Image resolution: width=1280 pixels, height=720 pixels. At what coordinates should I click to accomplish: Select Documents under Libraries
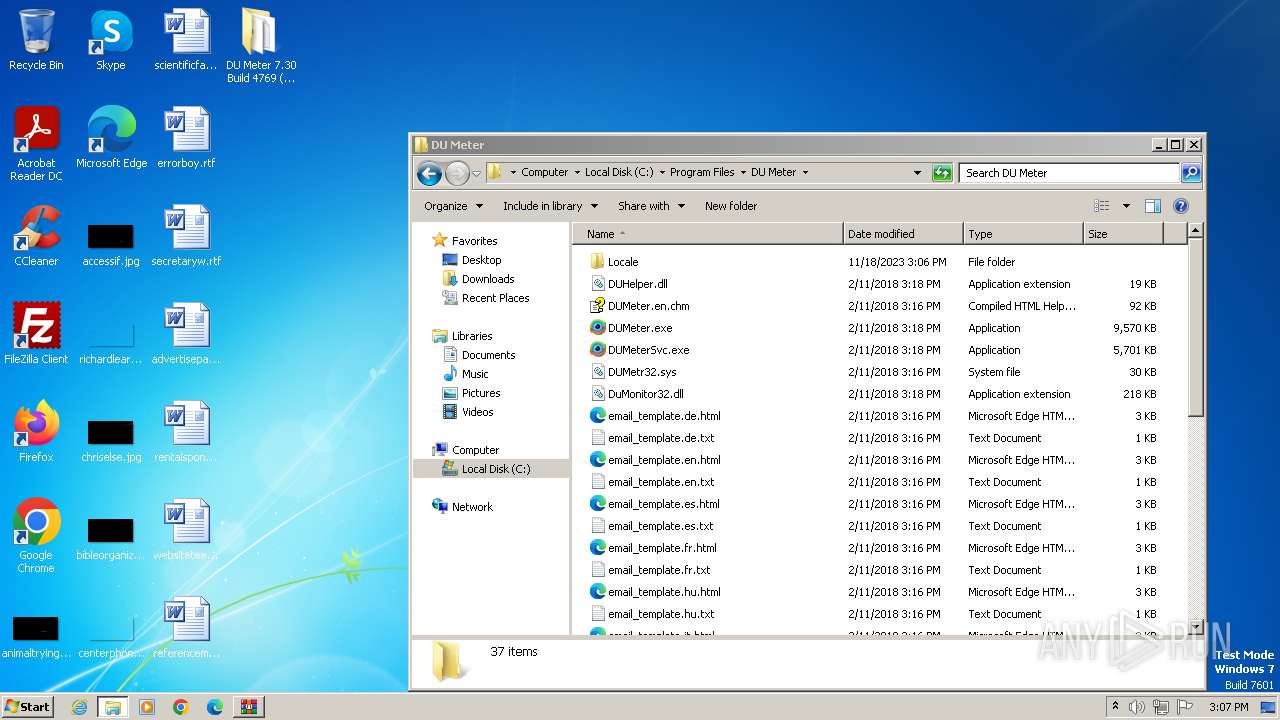(x=488, y=355)
